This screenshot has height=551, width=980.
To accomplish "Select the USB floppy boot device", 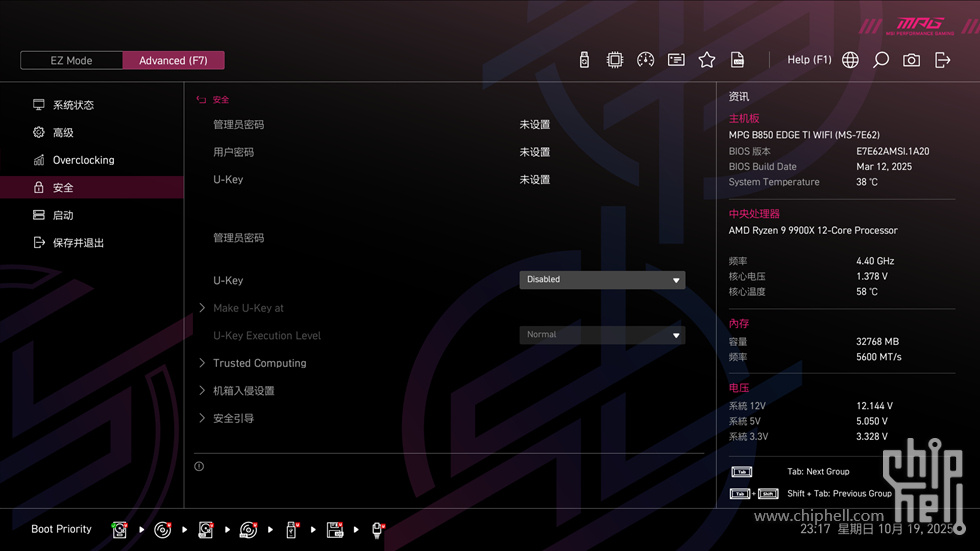I will click(335, 530).
